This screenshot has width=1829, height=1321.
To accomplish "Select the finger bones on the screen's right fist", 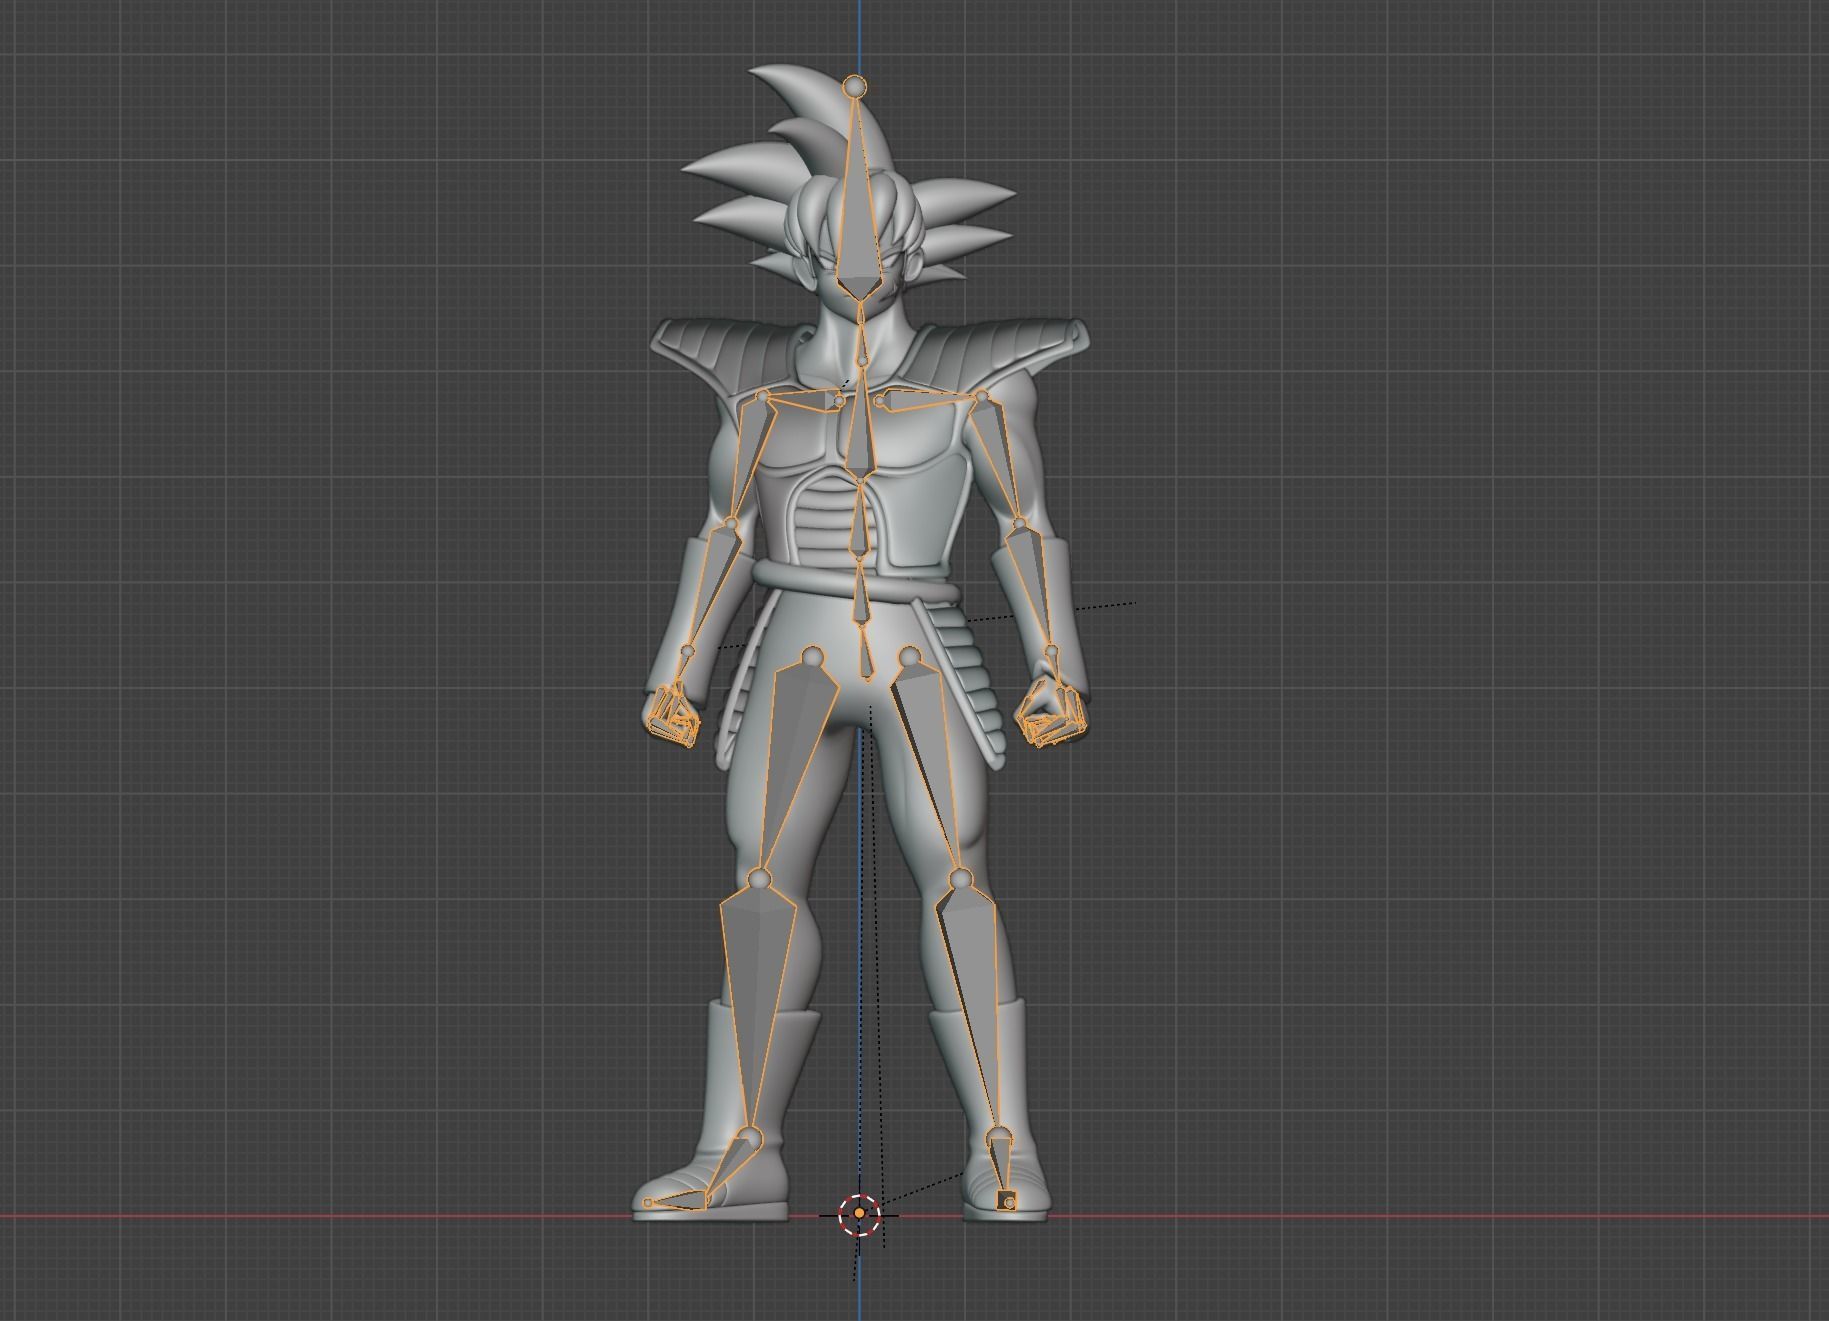I will pyautogui.click(x=1052, y=714).
